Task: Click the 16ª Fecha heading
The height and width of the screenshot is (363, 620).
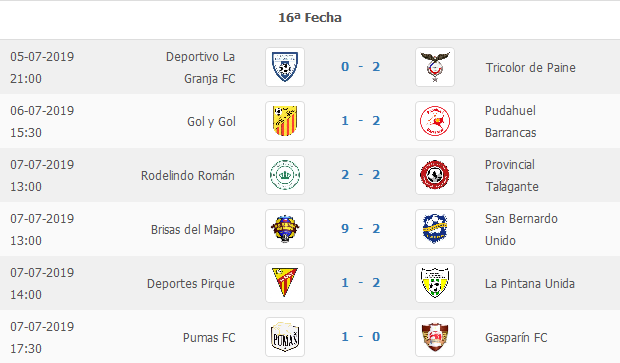Action: (310, 18)
